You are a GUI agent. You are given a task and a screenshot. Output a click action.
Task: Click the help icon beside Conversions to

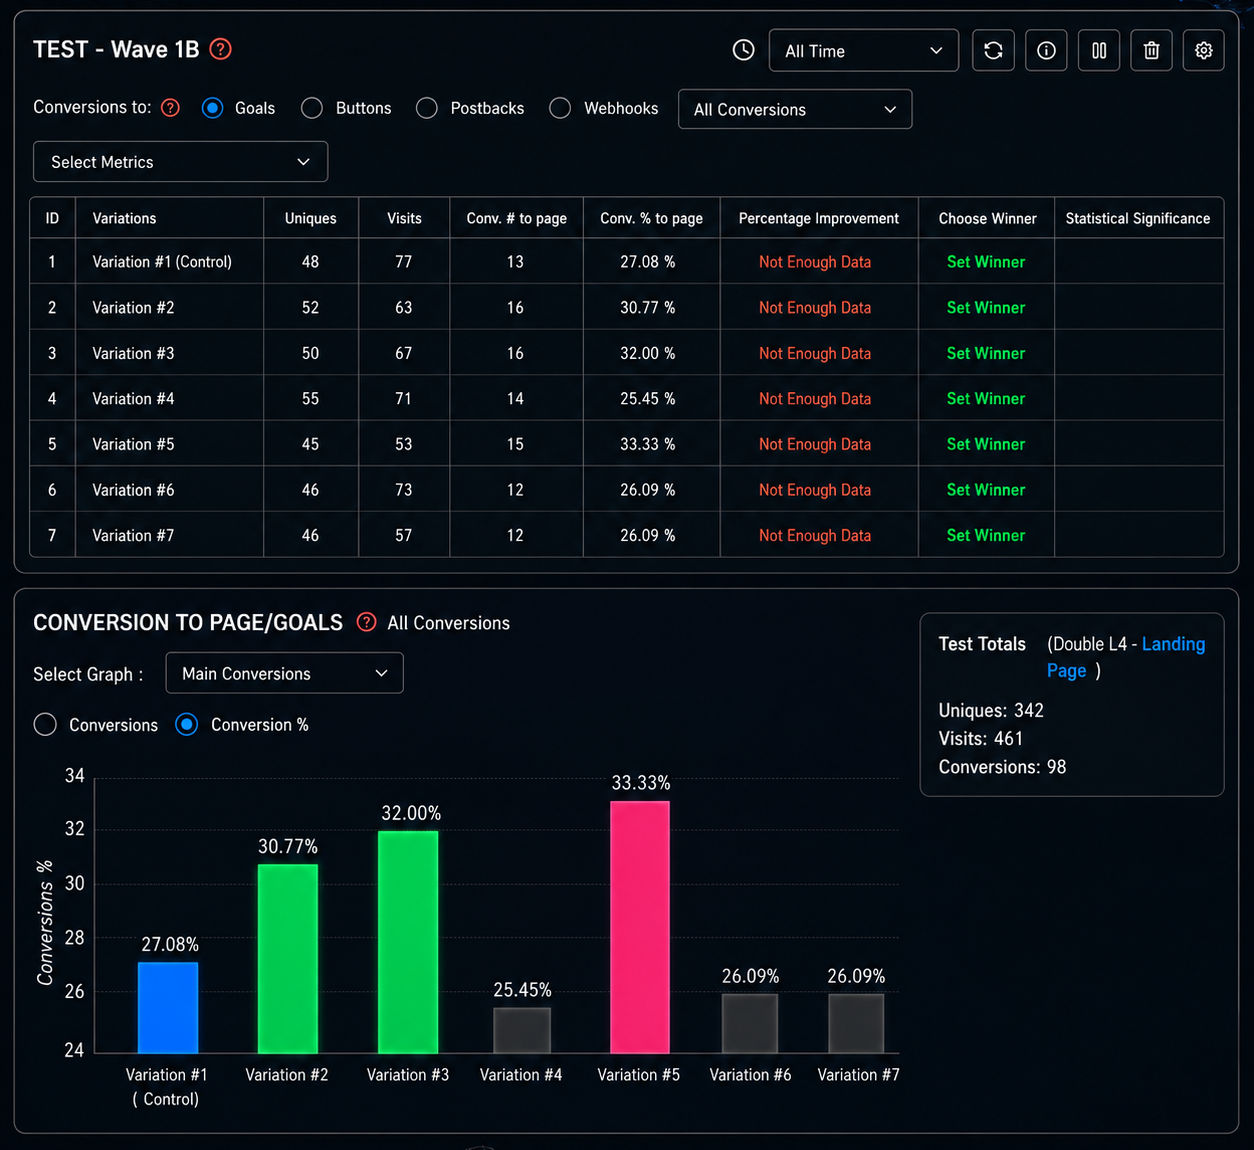171,108
